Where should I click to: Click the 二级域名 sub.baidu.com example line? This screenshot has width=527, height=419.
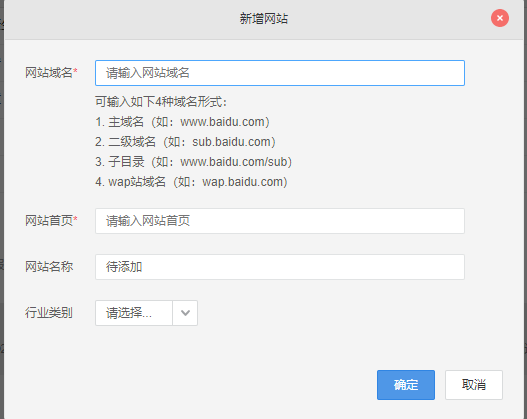[x=185, y=142]
